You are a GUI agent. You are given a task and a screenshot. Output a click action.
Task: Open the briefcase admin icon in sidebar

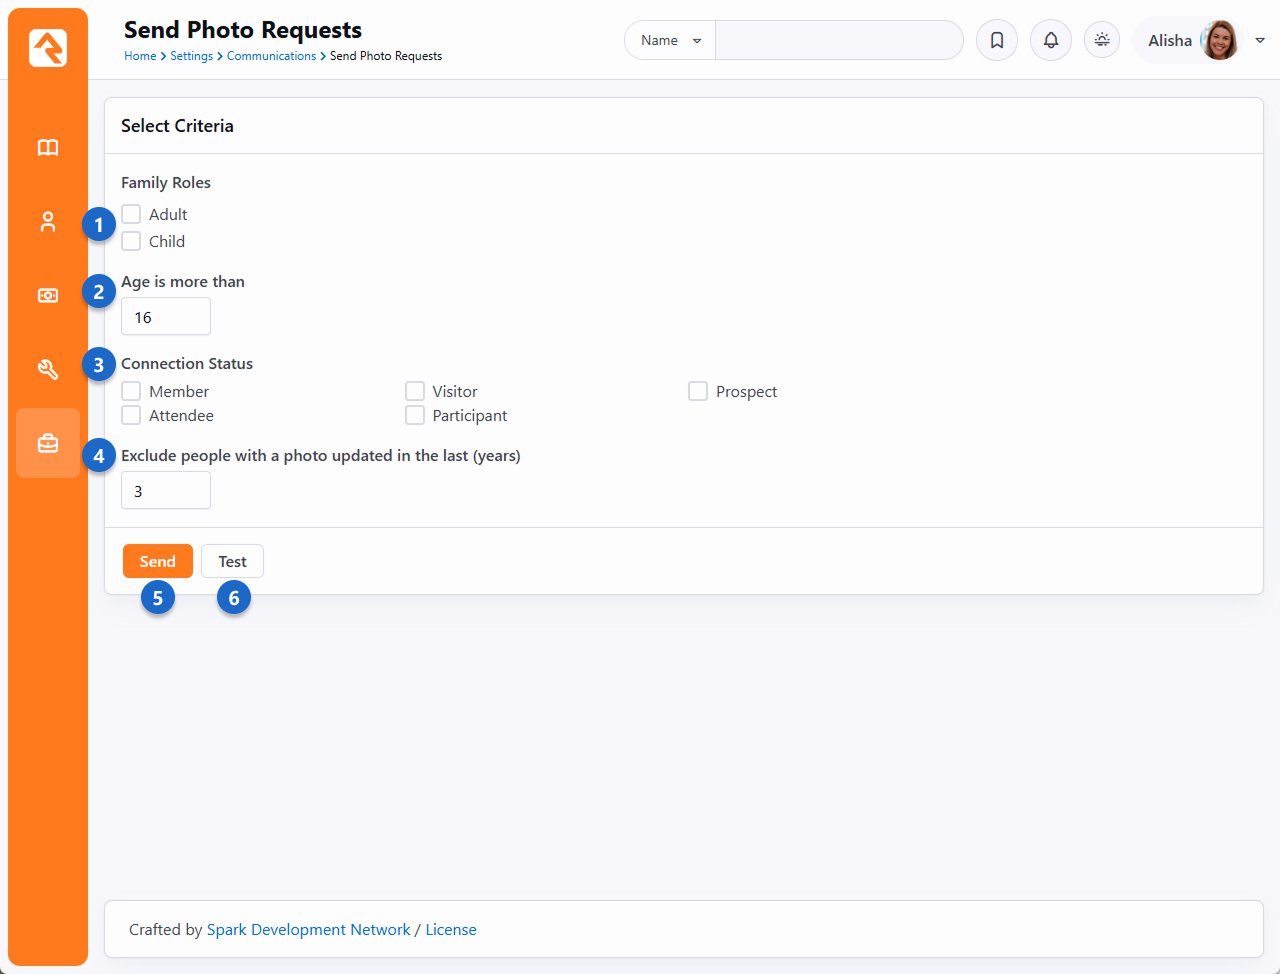click(x=48, y=443)
